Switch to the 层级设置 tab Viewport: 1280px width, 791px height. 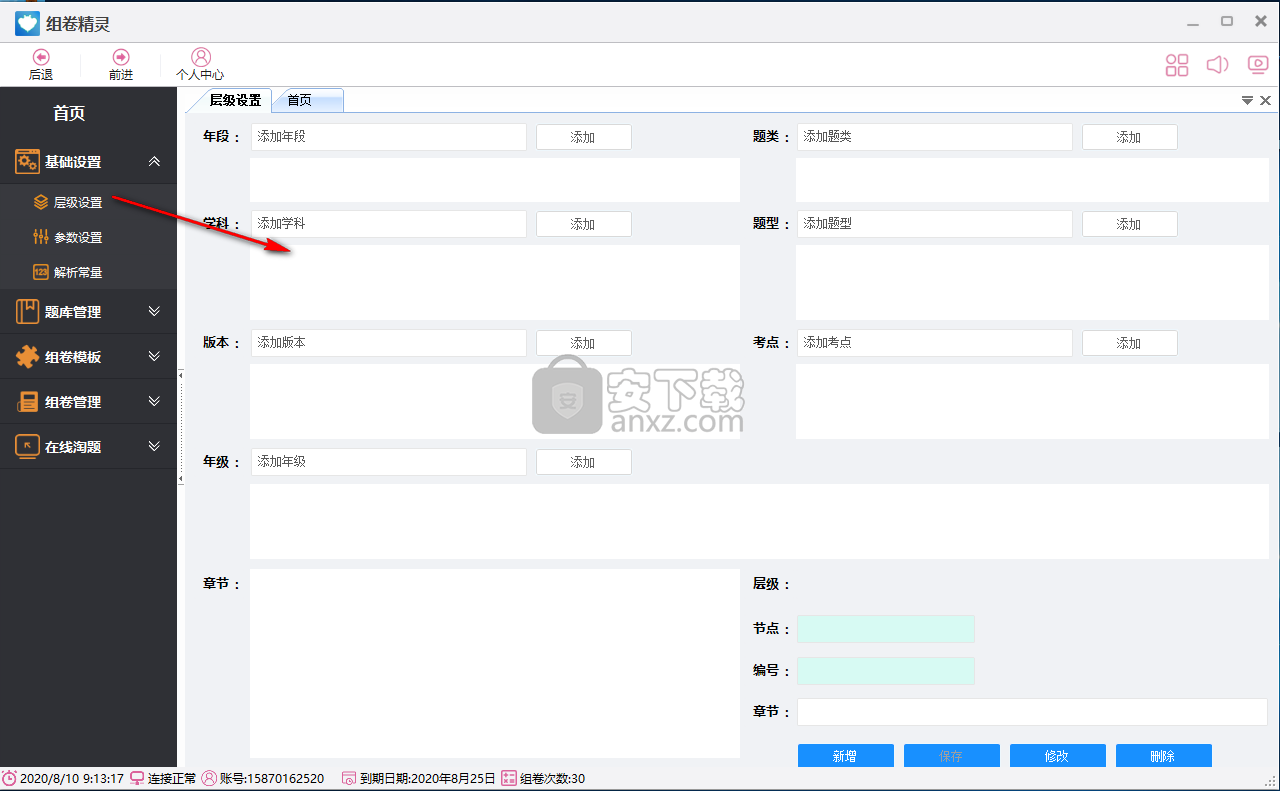(x=235, y=100)
